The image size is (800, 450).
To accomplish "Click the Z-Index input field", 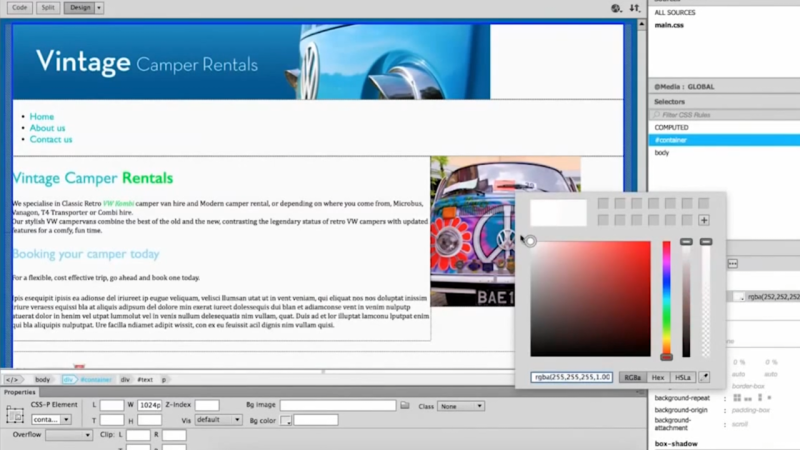I will 207,405.
